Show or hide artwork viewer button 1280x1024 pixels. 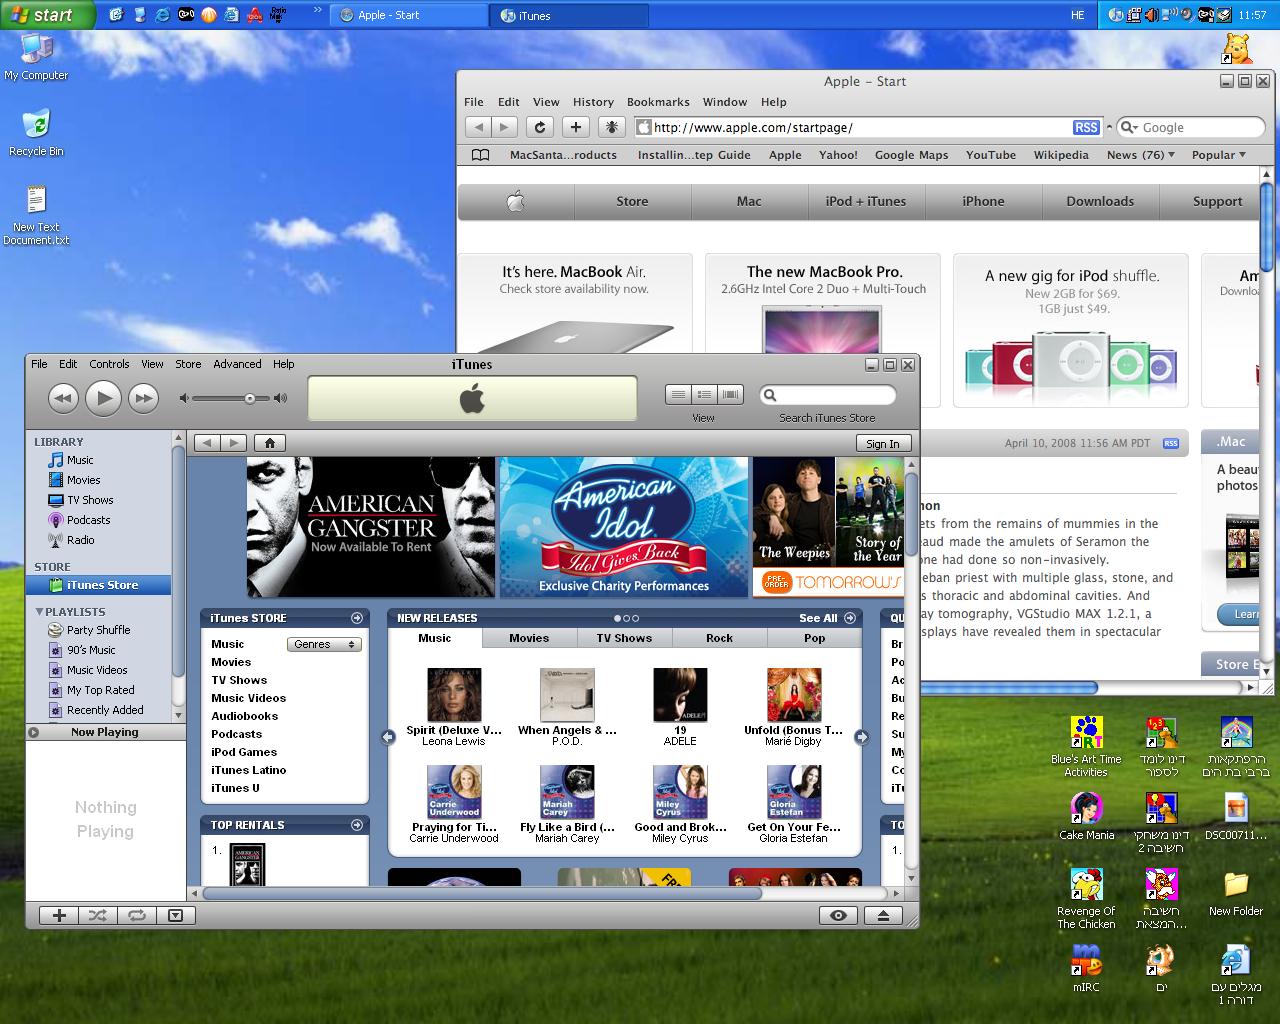point(175,915)
